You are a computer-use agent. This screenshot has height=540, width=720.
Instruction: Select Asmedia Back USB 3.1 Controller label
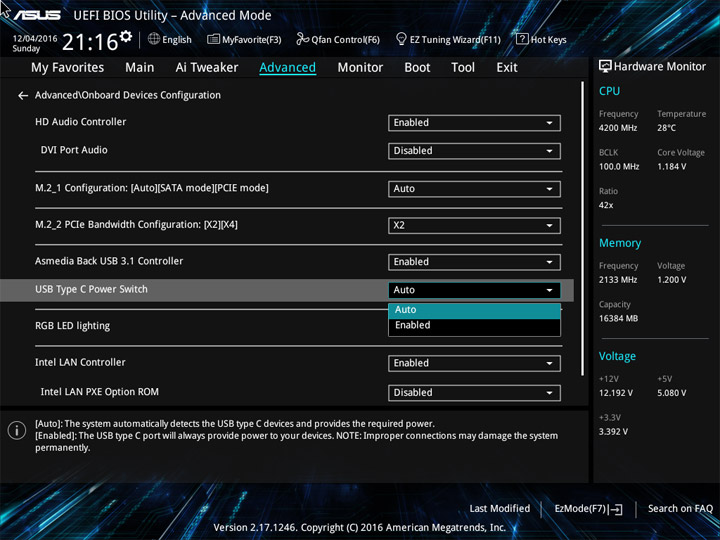coord(109,261)
